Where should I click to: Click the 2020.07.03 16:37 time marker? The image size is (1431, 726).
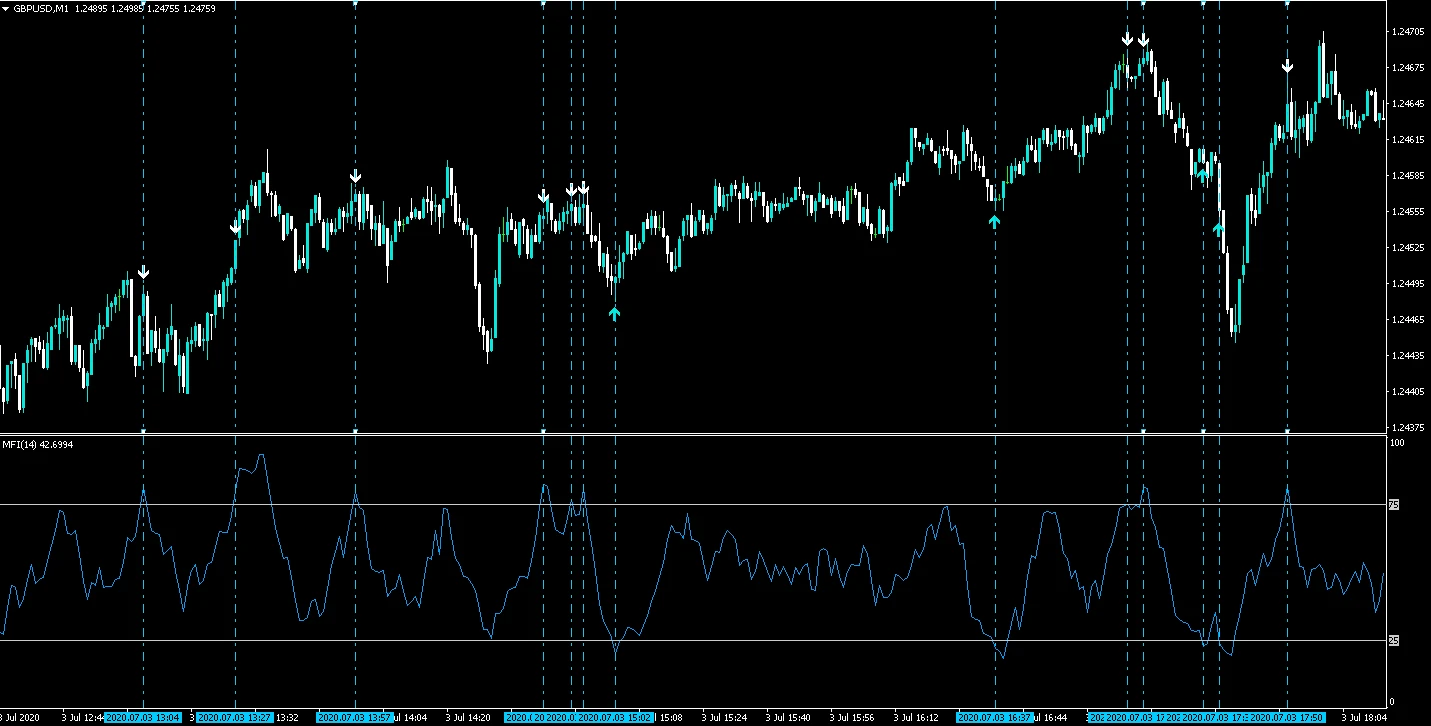pyautogui.click(x=994, y=718)
